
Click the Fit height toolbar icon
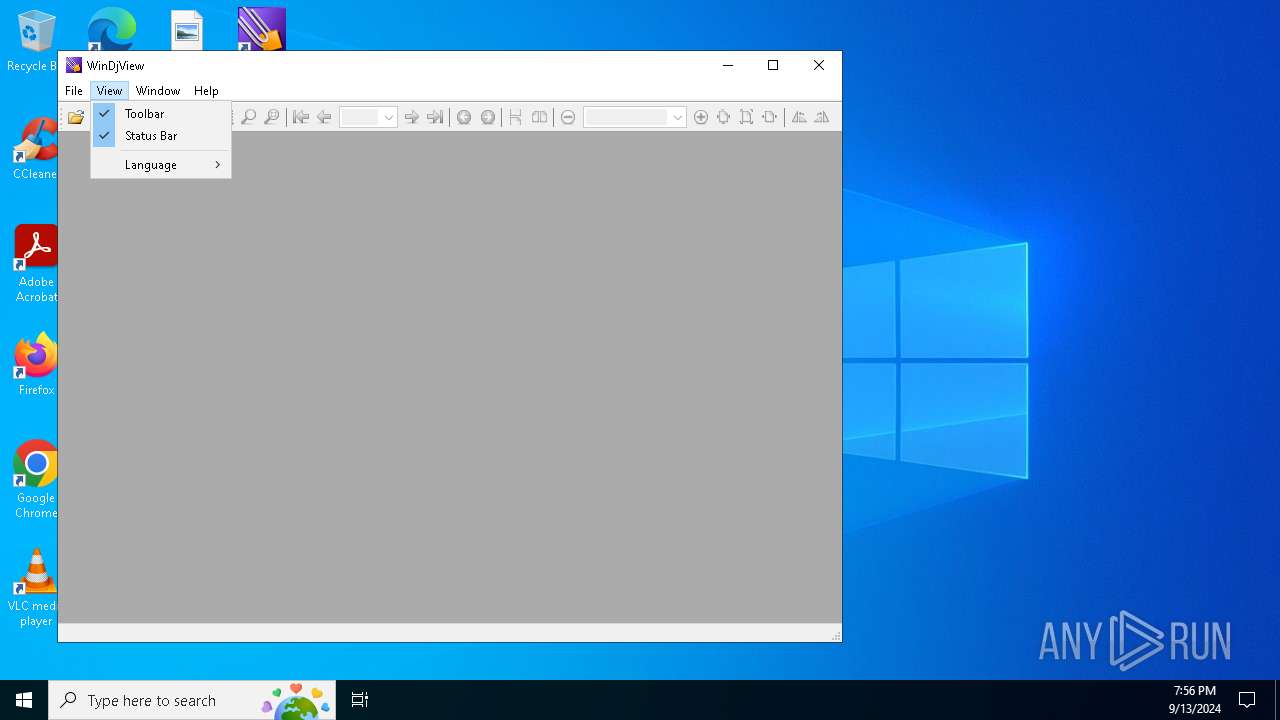point(747,117)
